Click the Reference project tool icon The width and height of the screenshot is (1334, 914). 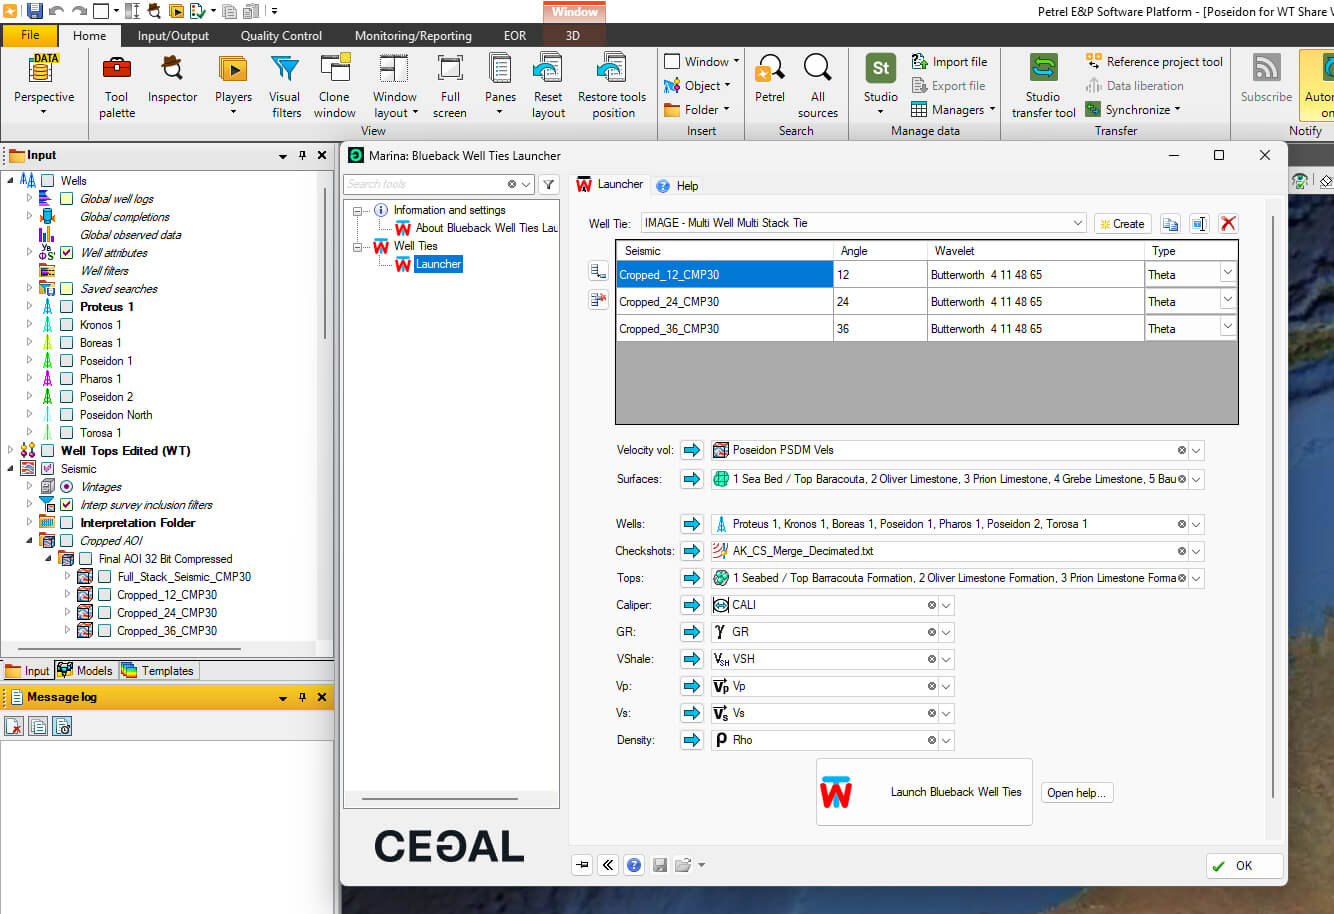tap(1094, 62)
